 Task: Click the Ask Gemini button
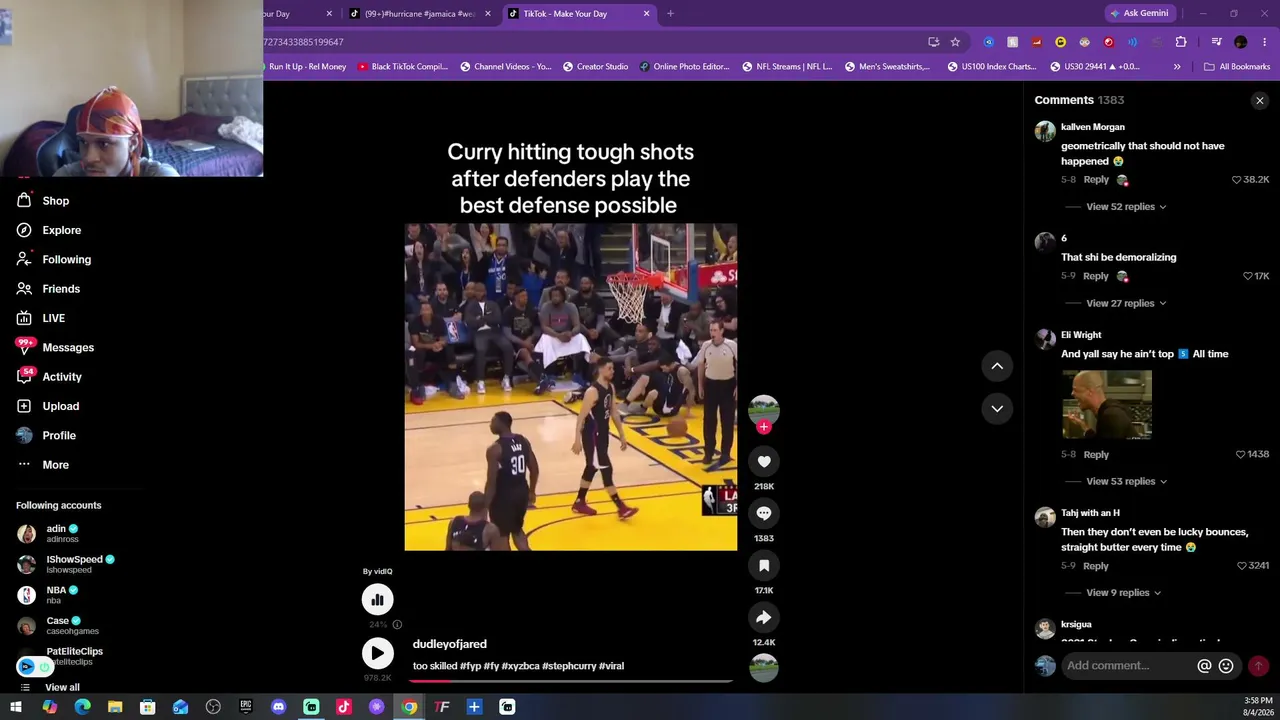pyautogui.click(x=1138, y=13)
